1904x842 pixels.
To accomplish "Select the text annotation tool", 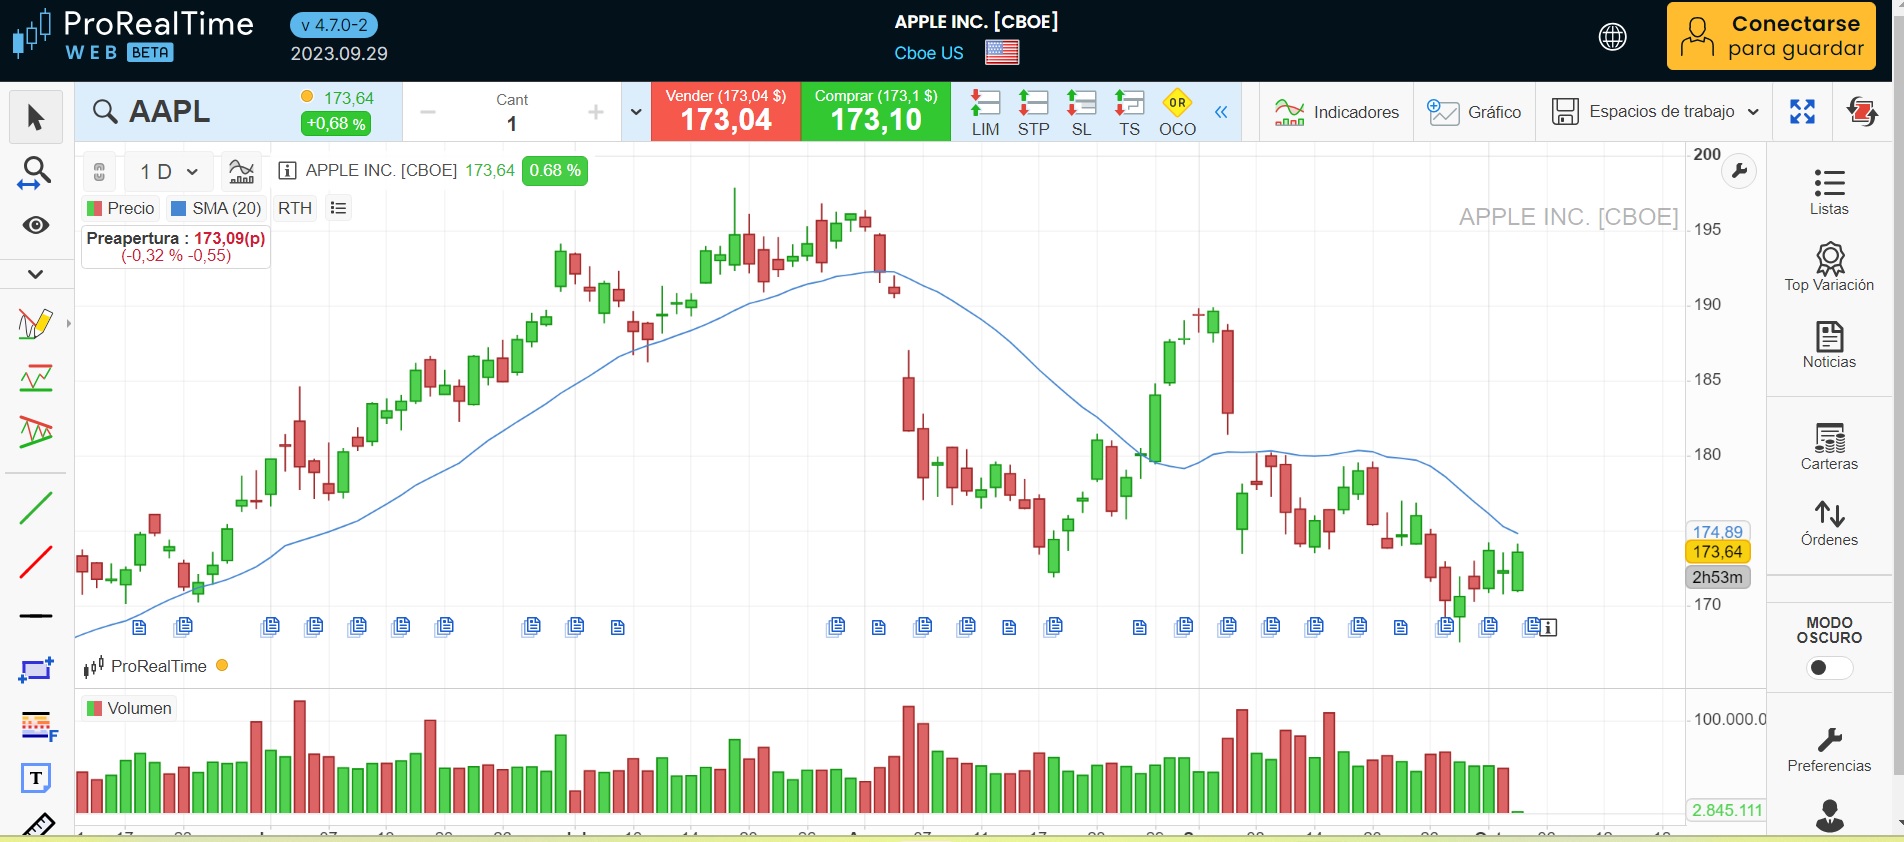I will pyautogui.click(x=36, y=778).
